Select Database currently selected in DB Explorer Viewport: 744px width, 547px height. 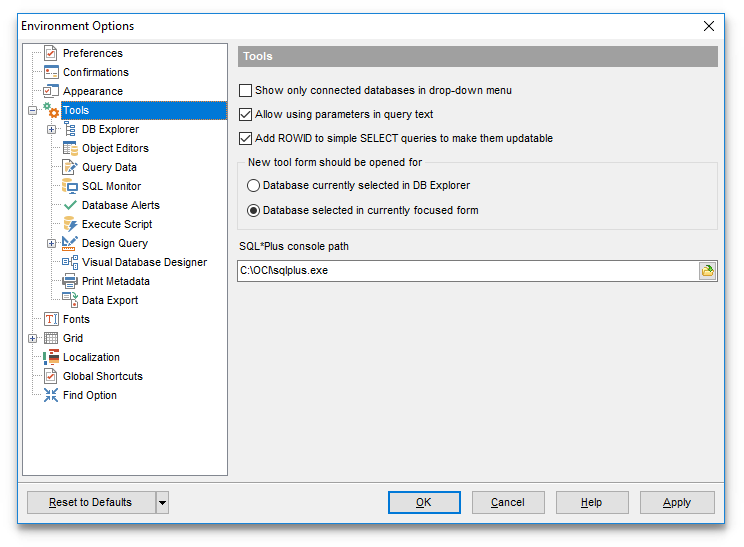[253, 185]
